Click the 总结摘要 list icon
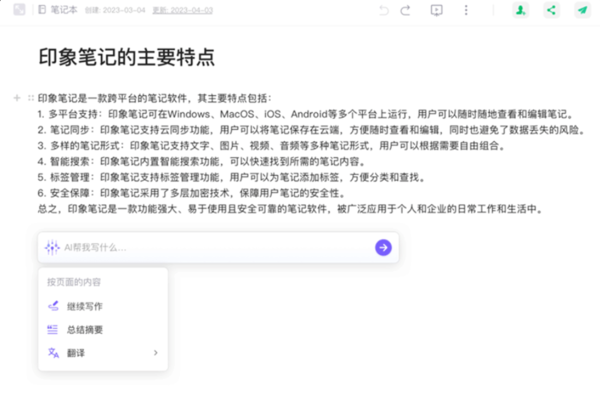600x394 pixels. (52, 330)
